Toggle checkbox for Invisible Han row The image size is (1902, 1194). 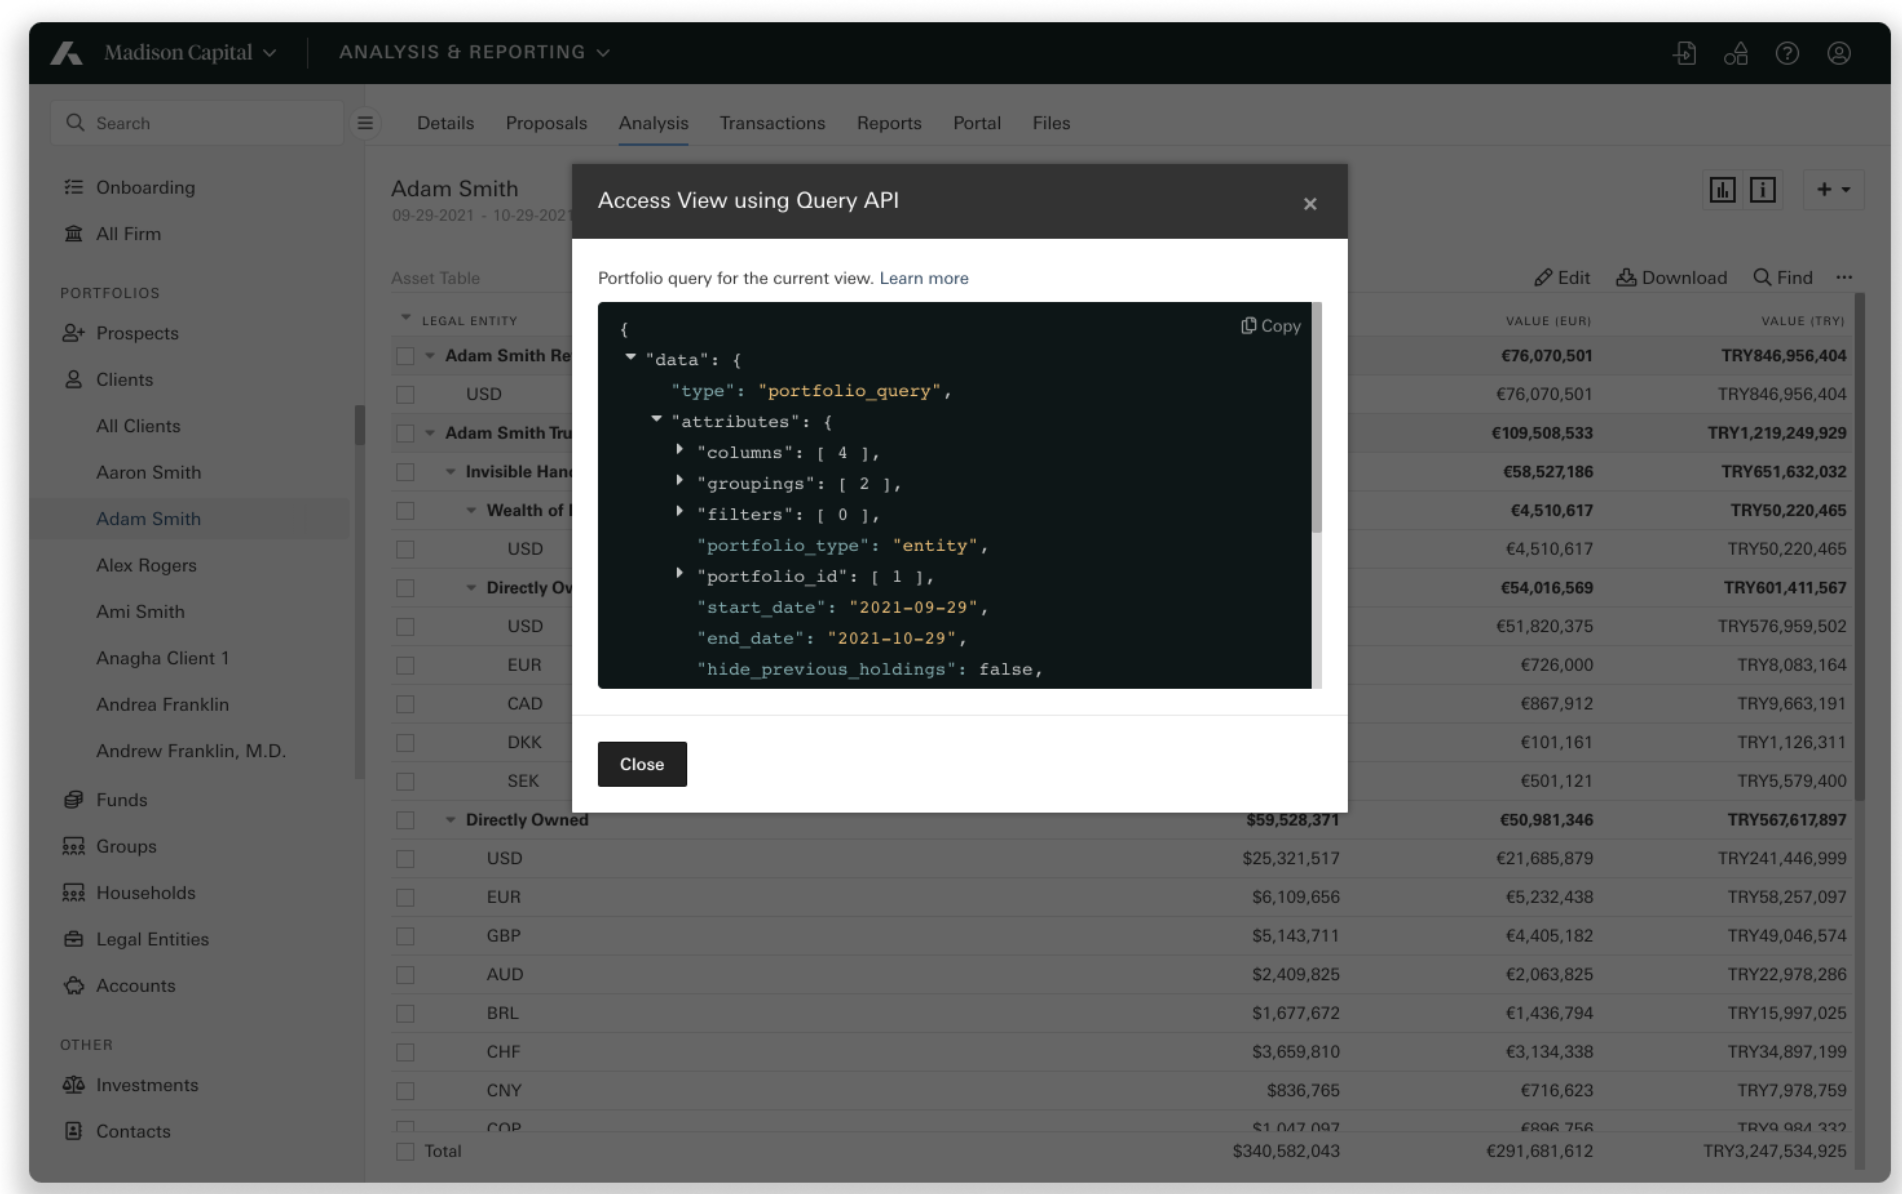pos(405,472)
